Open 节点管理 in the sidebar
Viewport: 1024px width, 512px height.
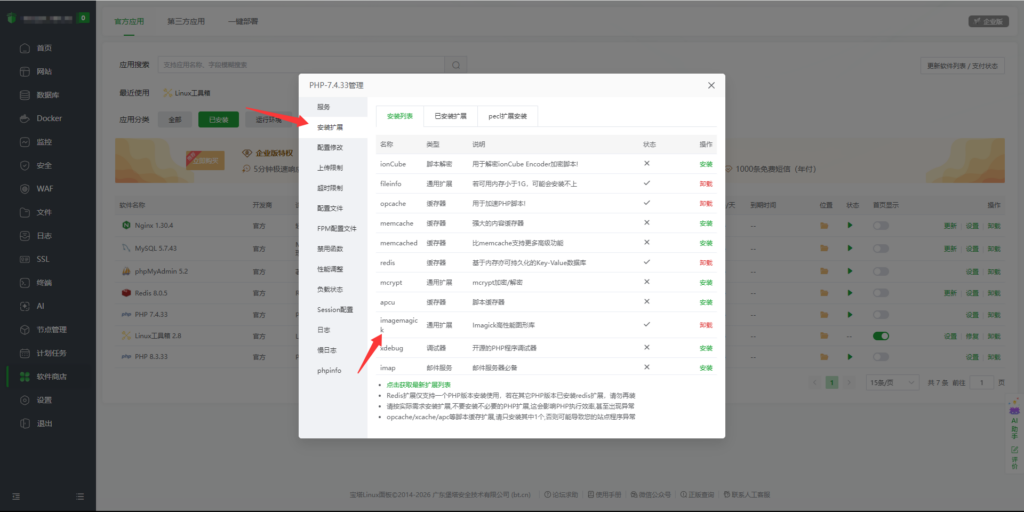click(x=52, y=330)
